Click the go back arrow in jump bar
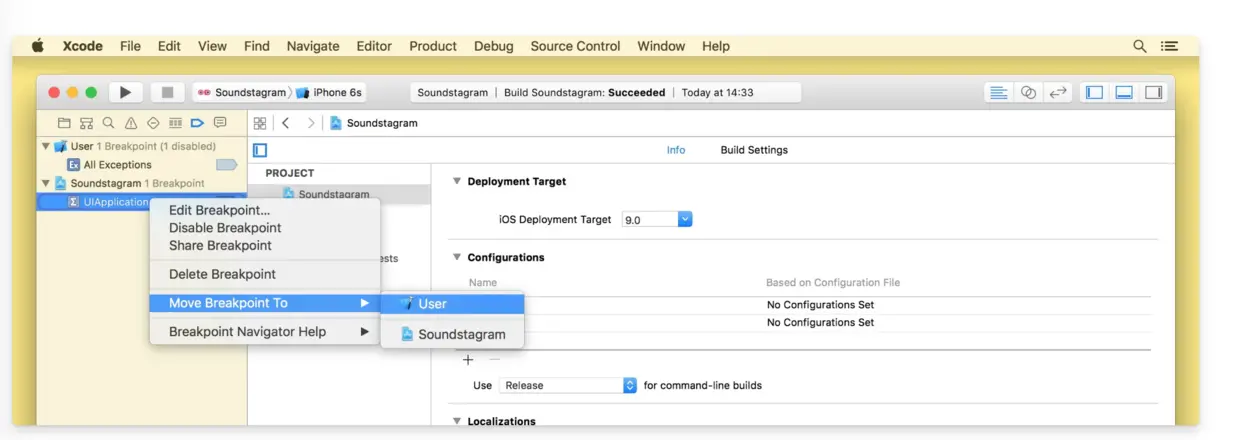 [286, 123]
